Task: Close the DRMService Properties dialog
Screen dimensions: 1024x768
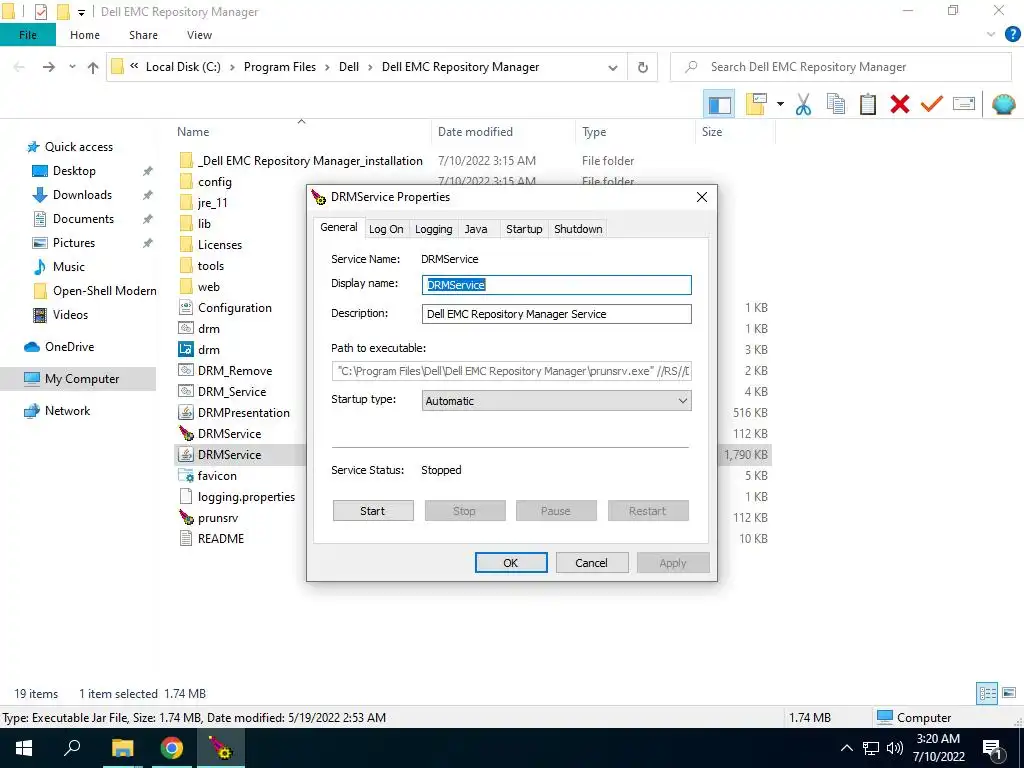Action: click(701, 197)
